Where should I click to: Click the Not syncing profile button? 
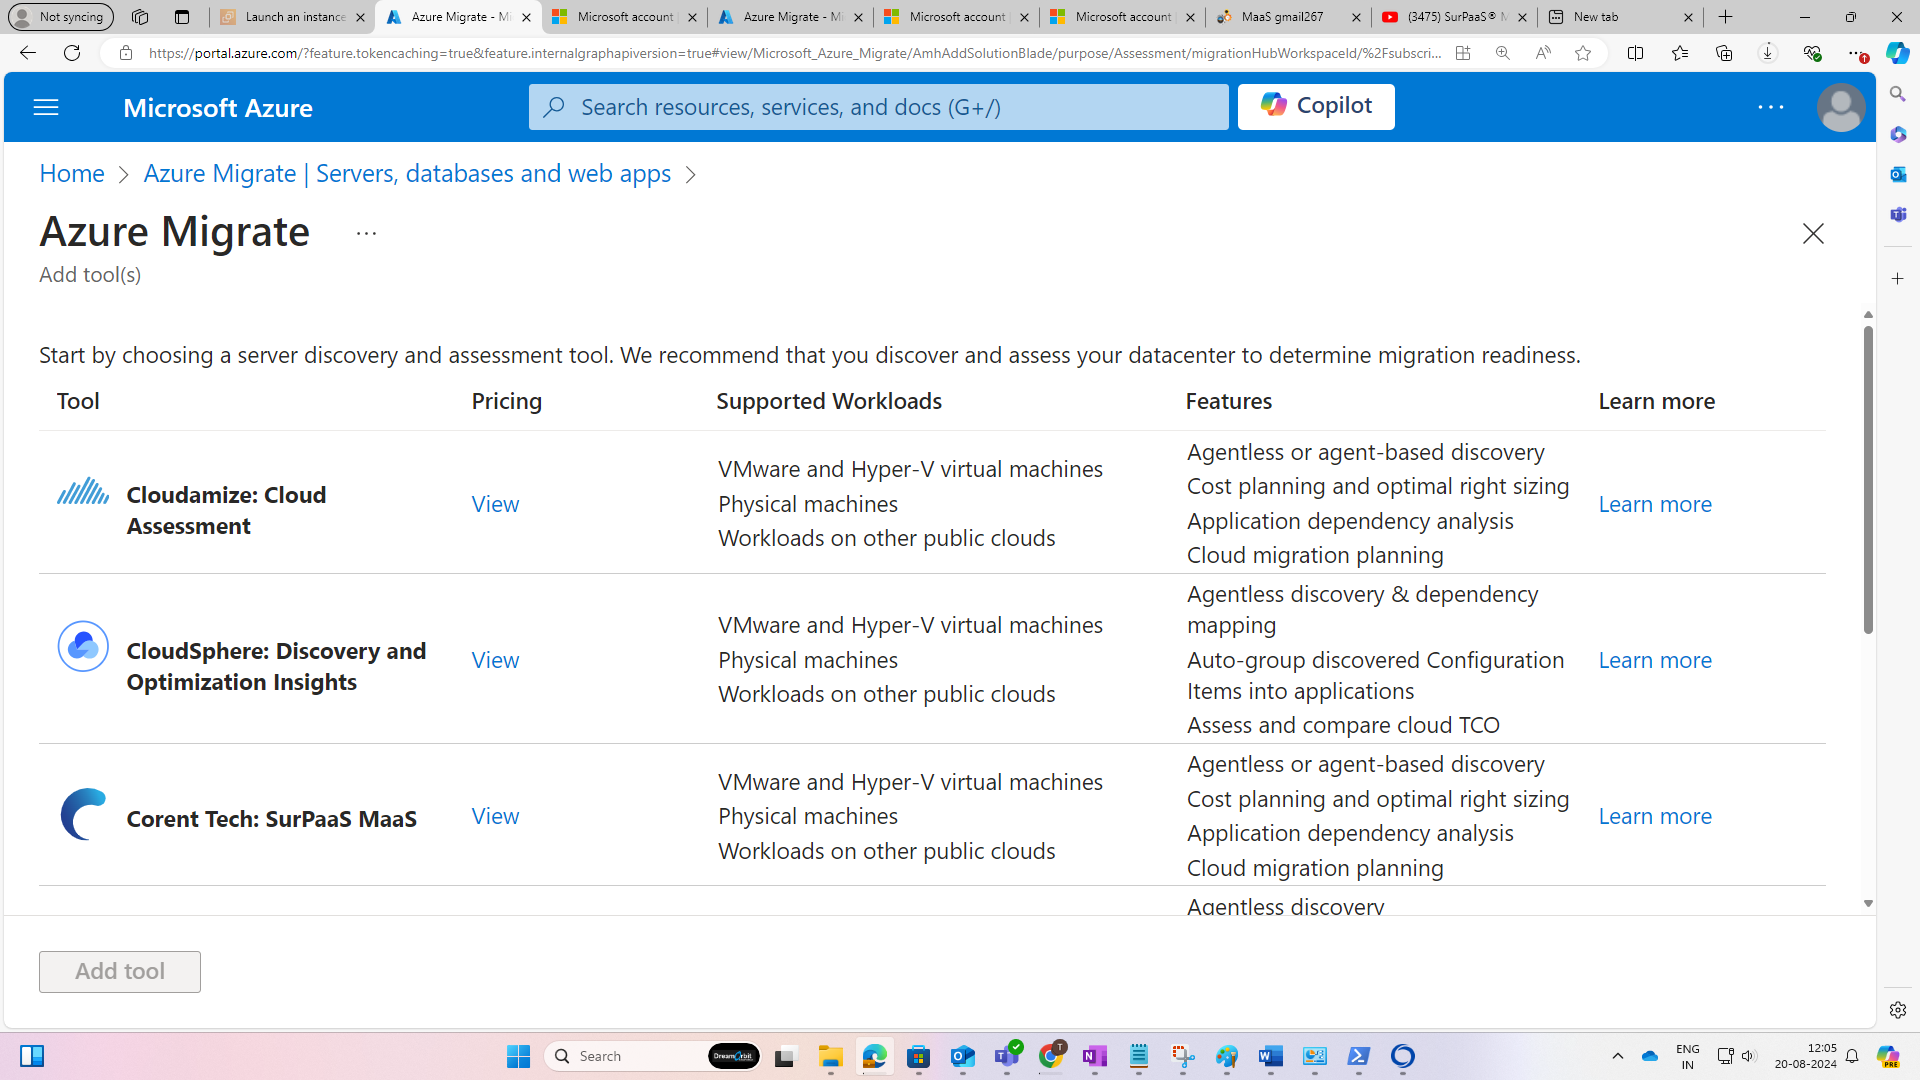[60, 17]
